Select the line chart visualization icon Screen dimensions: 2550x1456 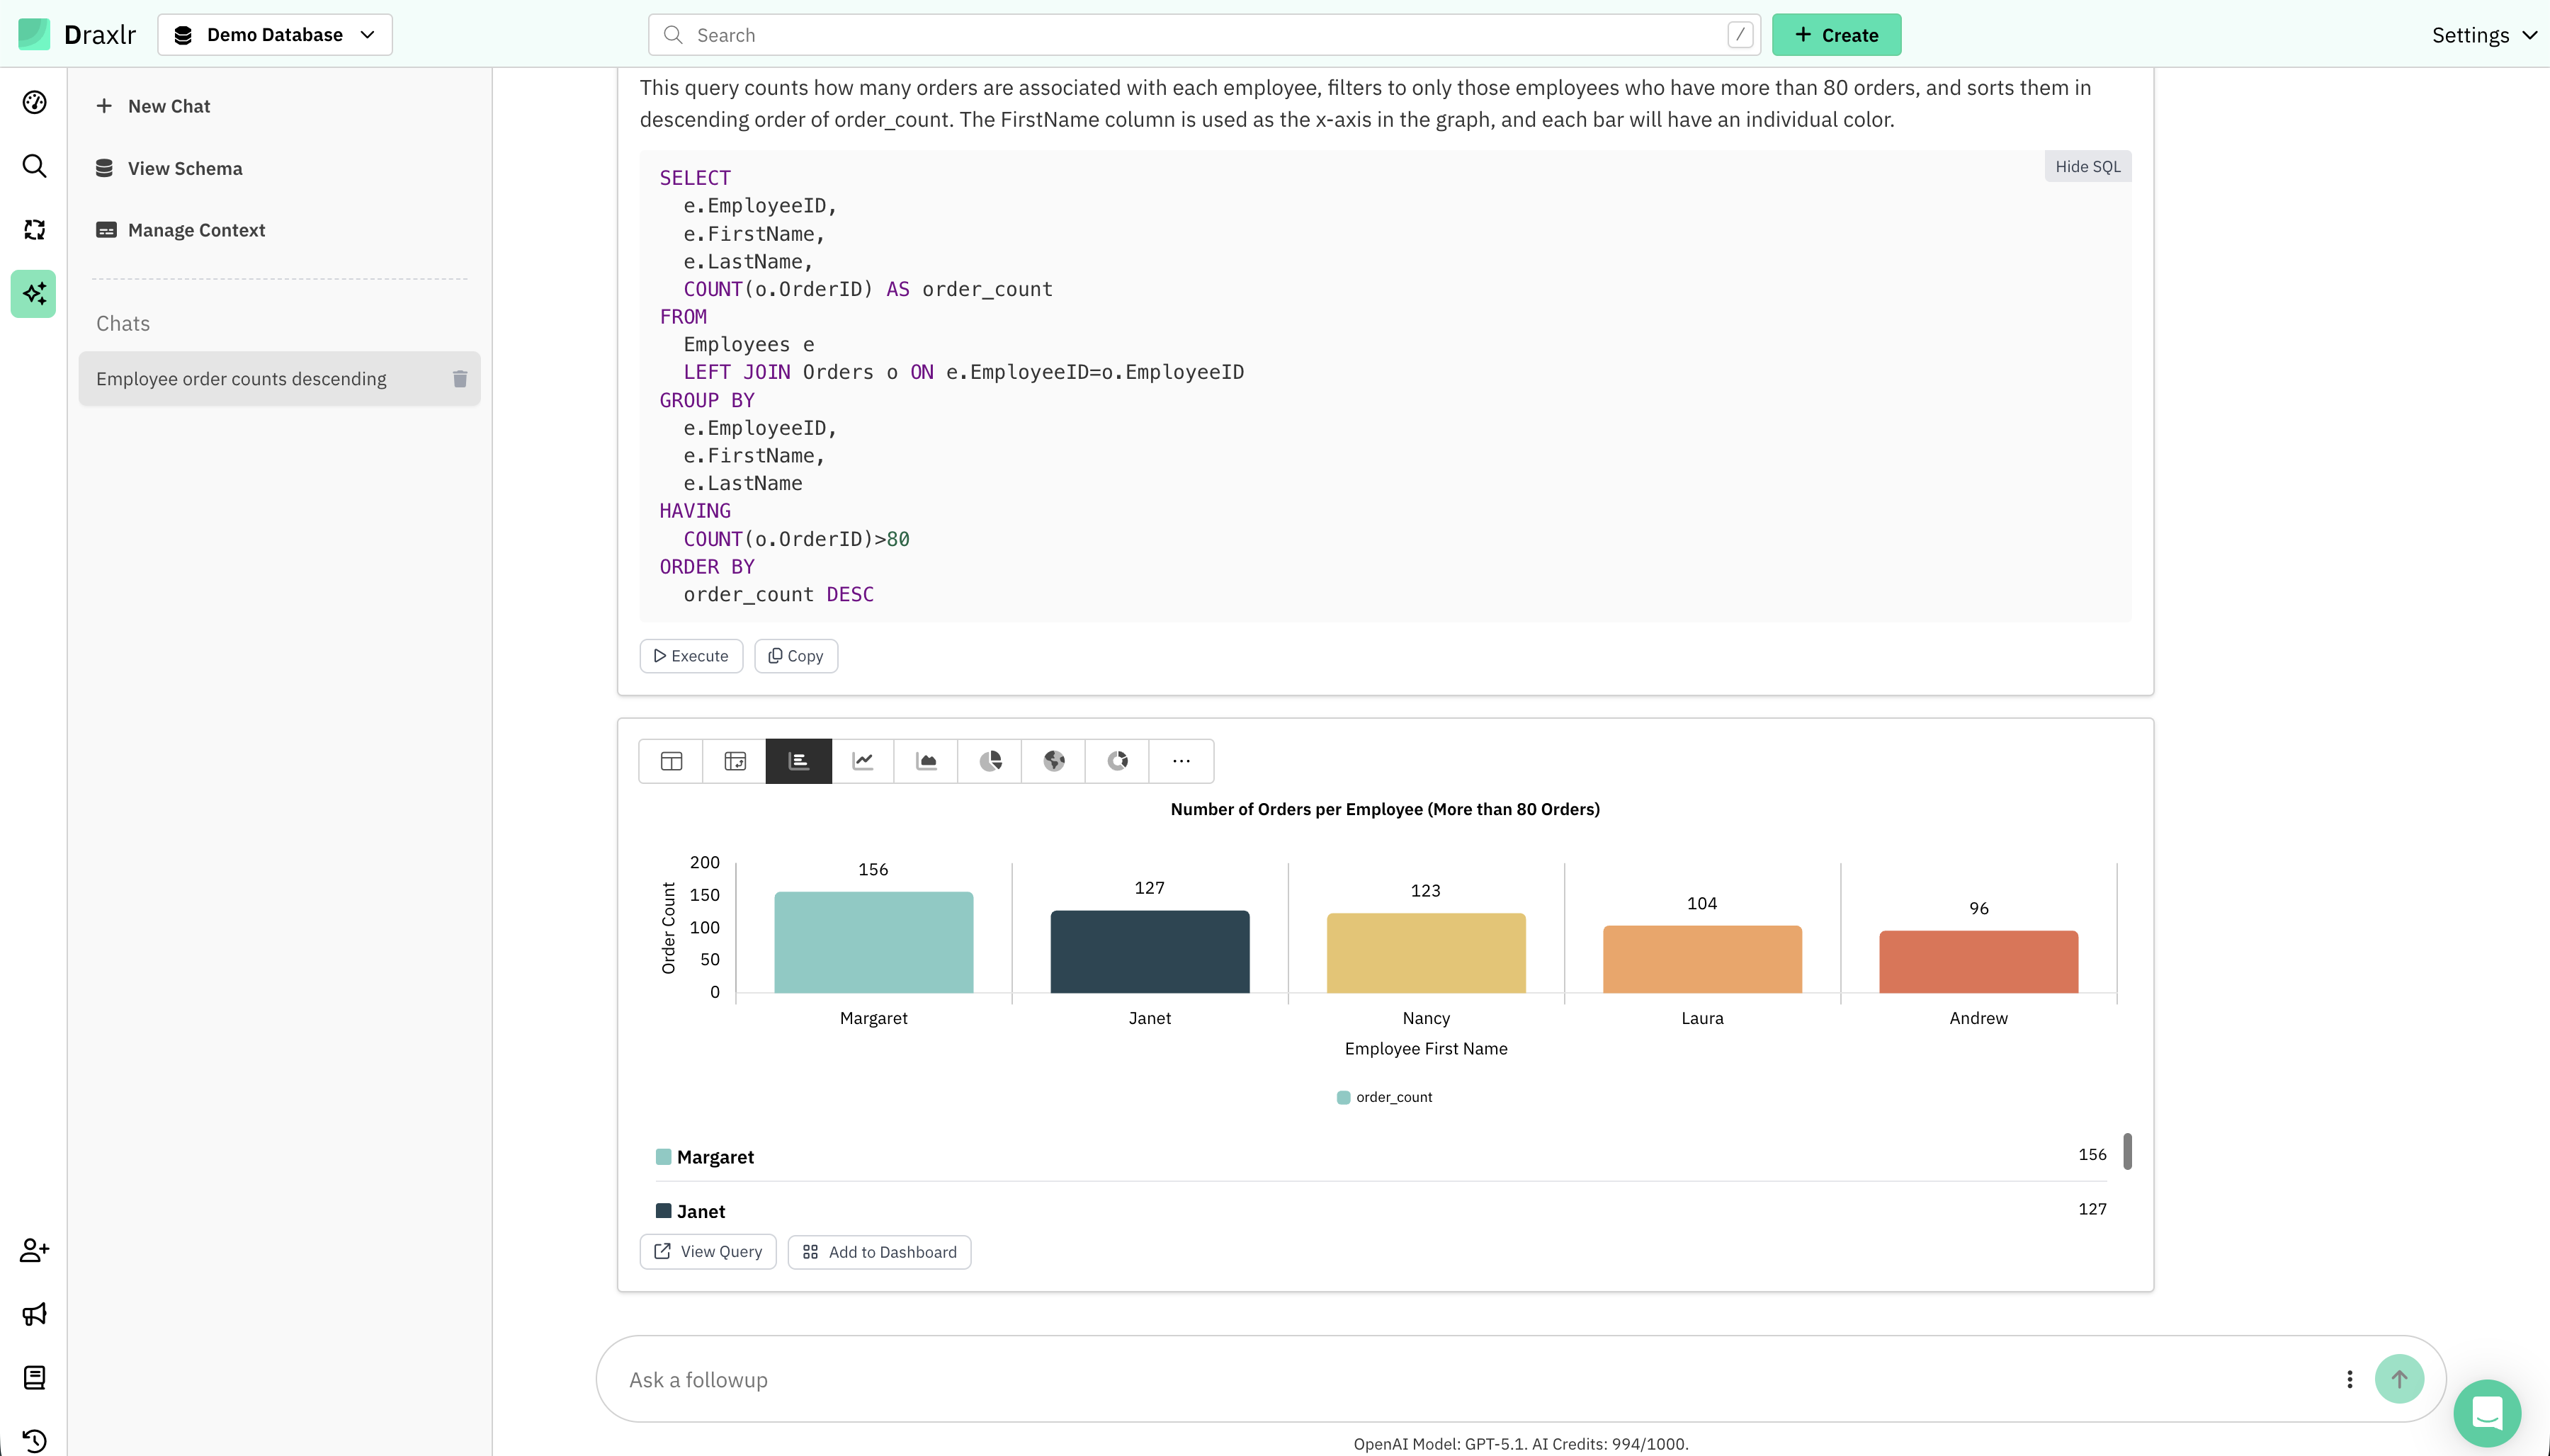(863, 761)
